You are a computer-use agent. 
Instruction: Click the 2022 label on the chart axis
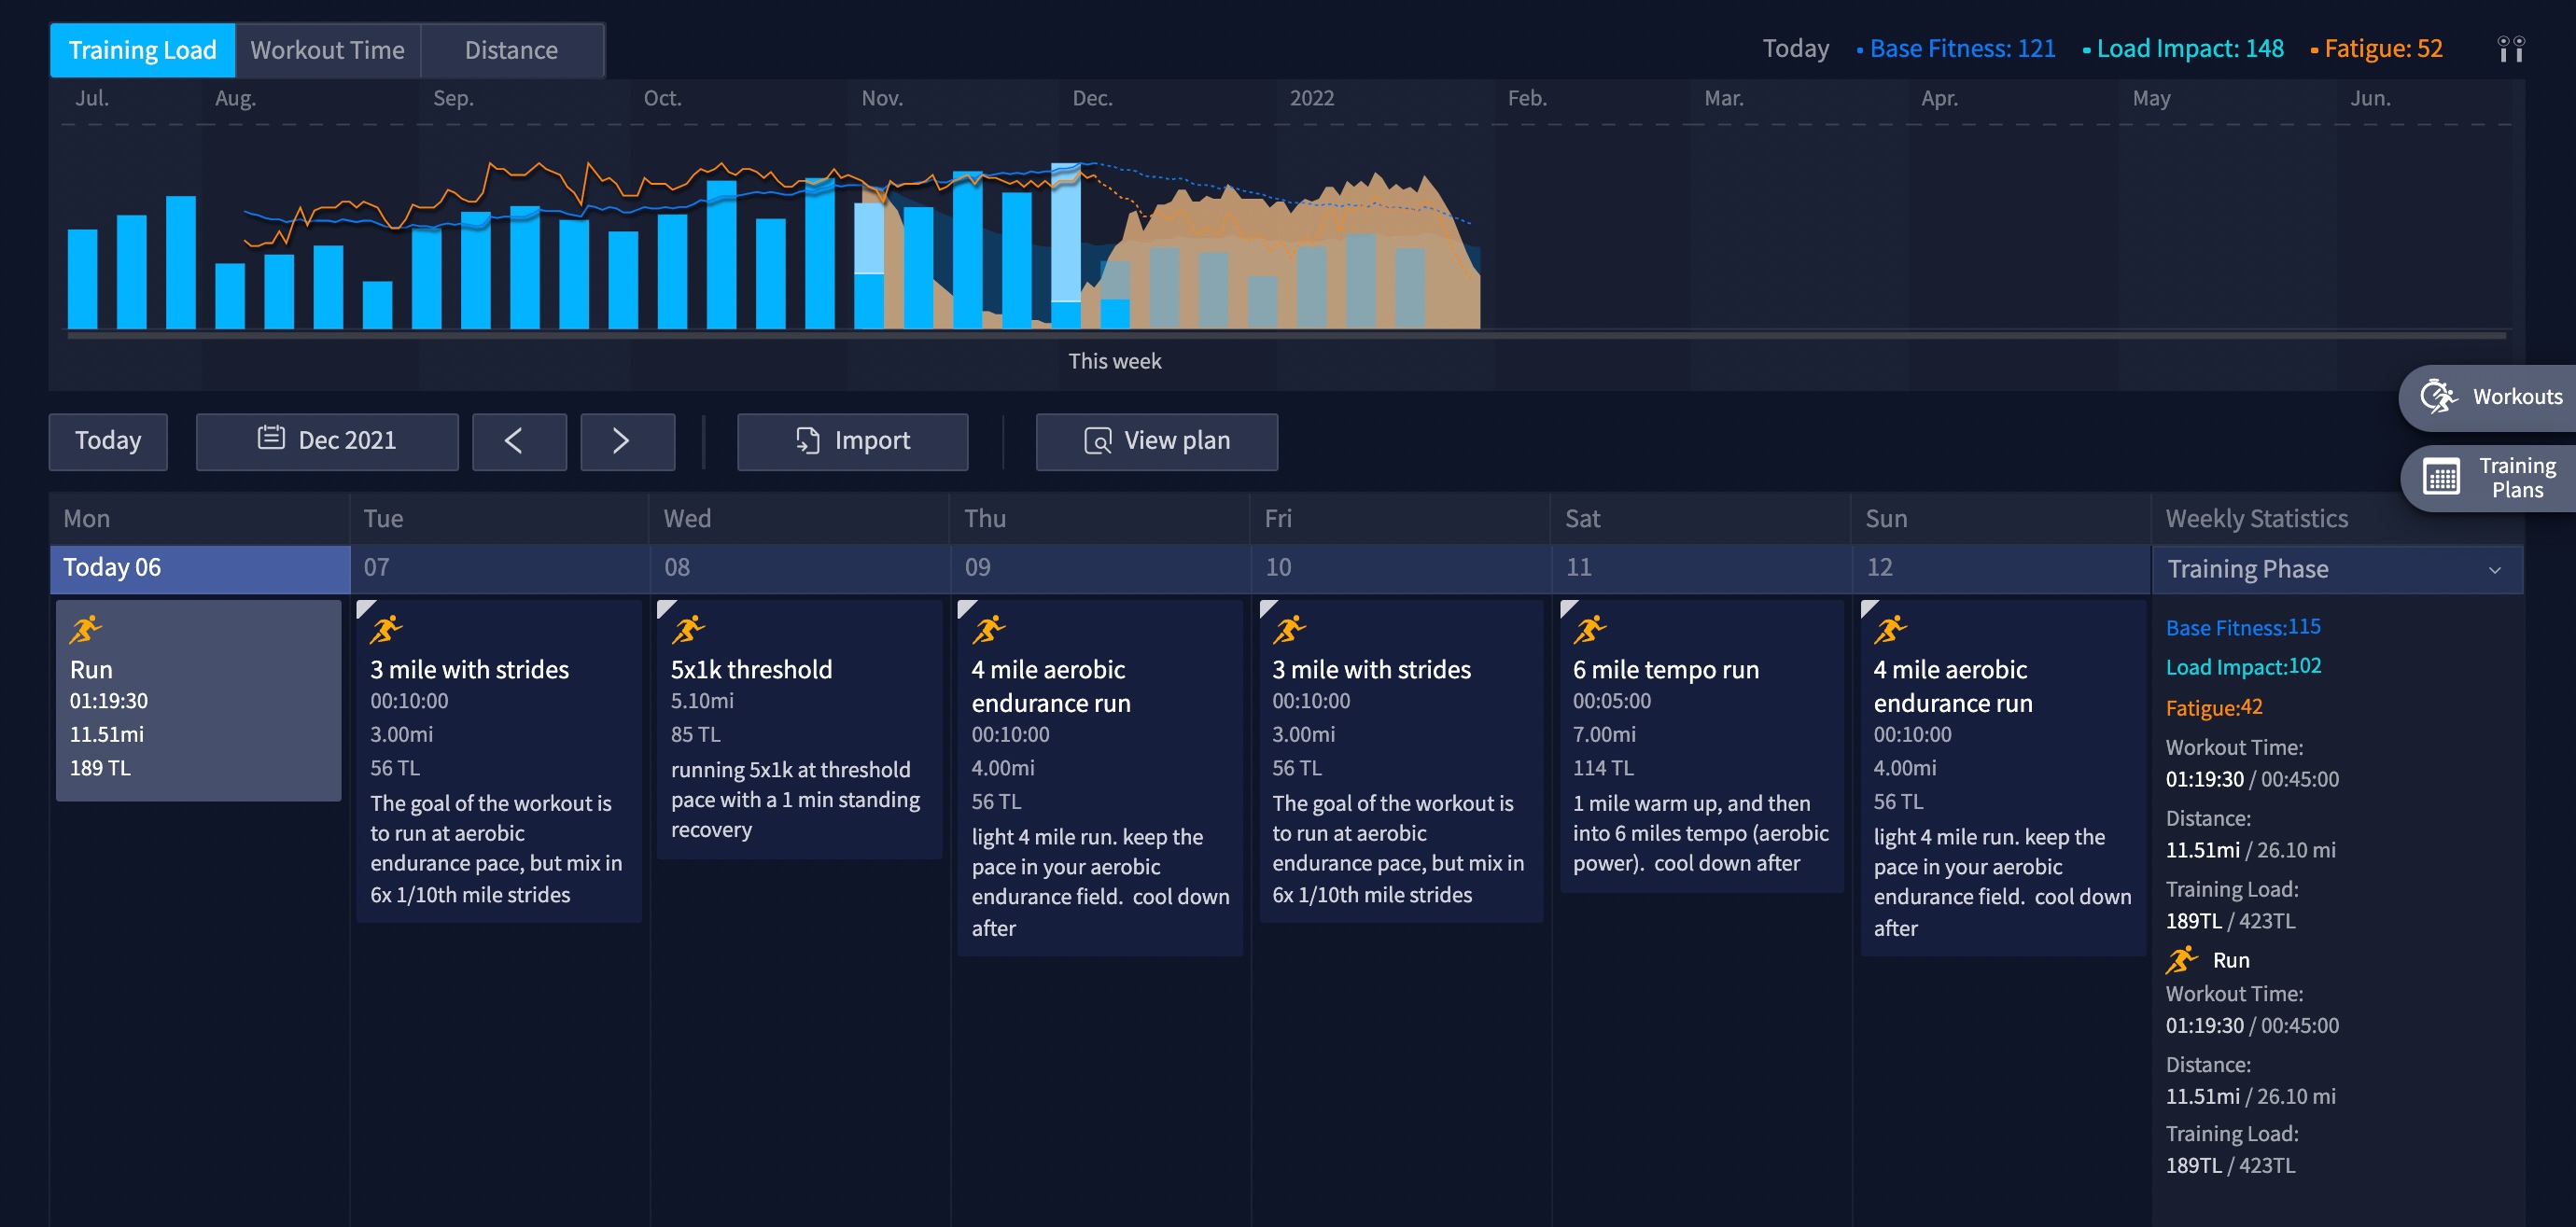1311,98
